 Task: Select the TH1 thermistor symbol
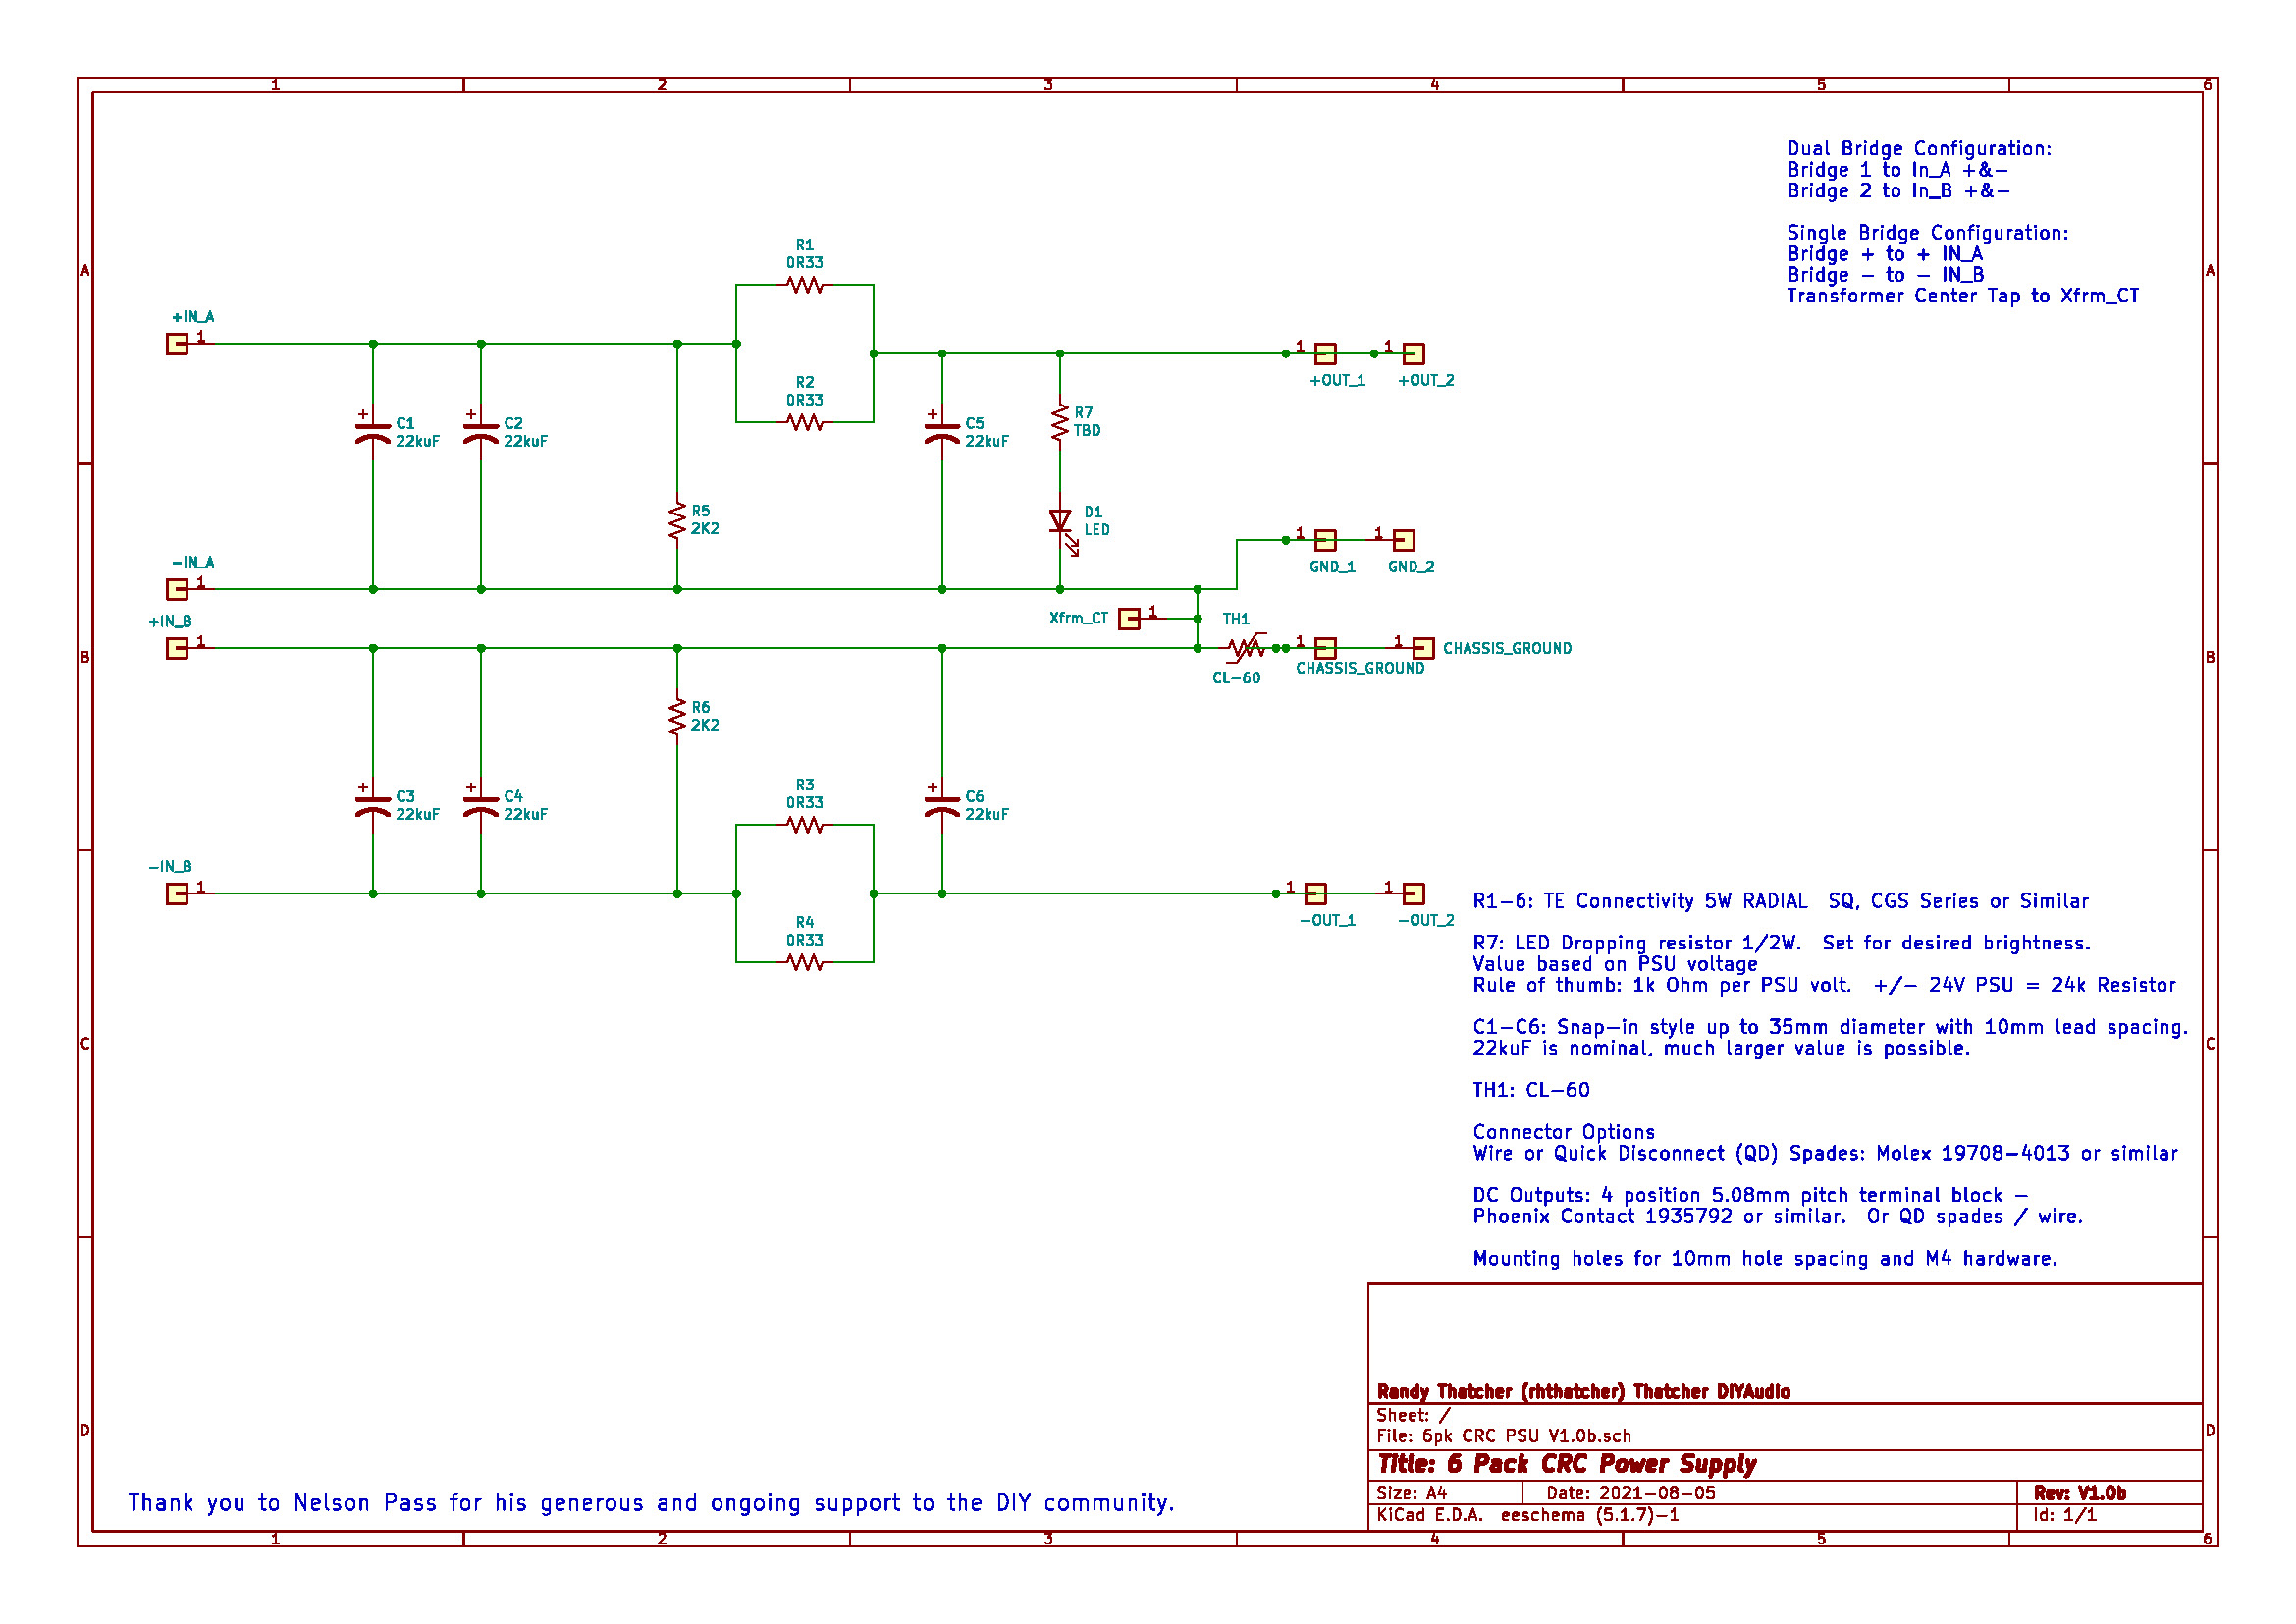pyautogui.click(x=1246, y=648)
